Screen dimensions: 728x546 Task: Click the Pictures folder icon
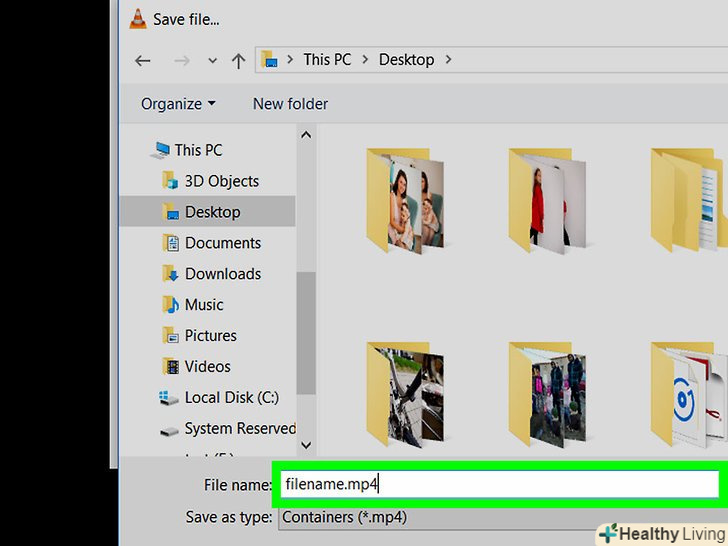pyautogui.click(x=170, y=335)
